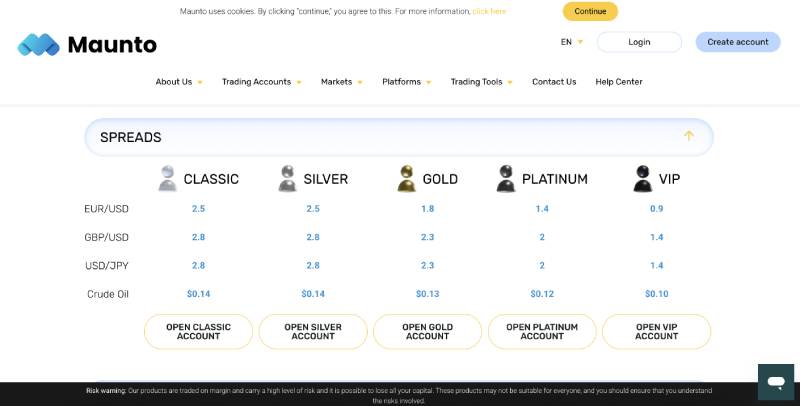Open the Platforms dropdown menu
800x406 pixels.
[x=406, y=82]
